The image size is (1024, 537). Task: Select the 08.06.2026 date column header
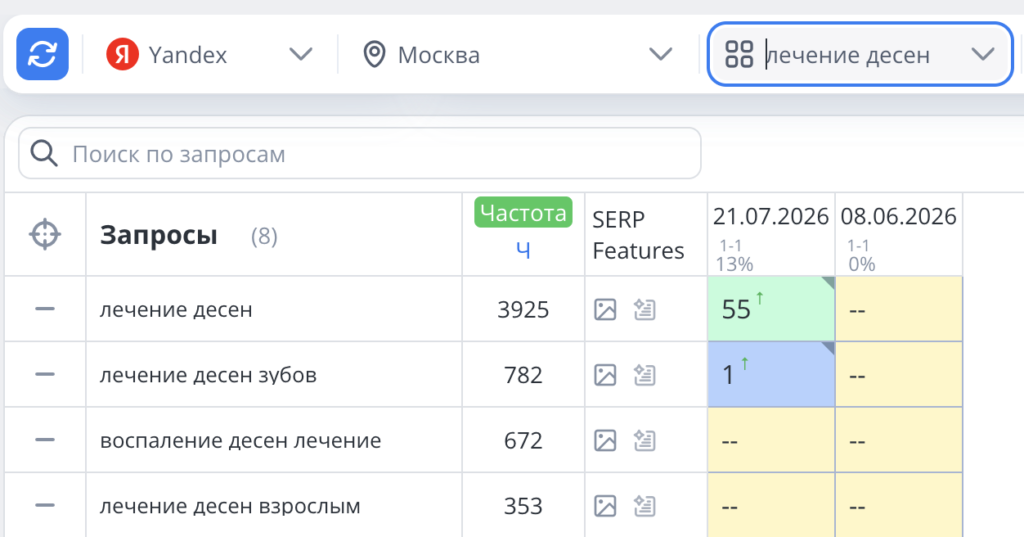click(899, 235)
